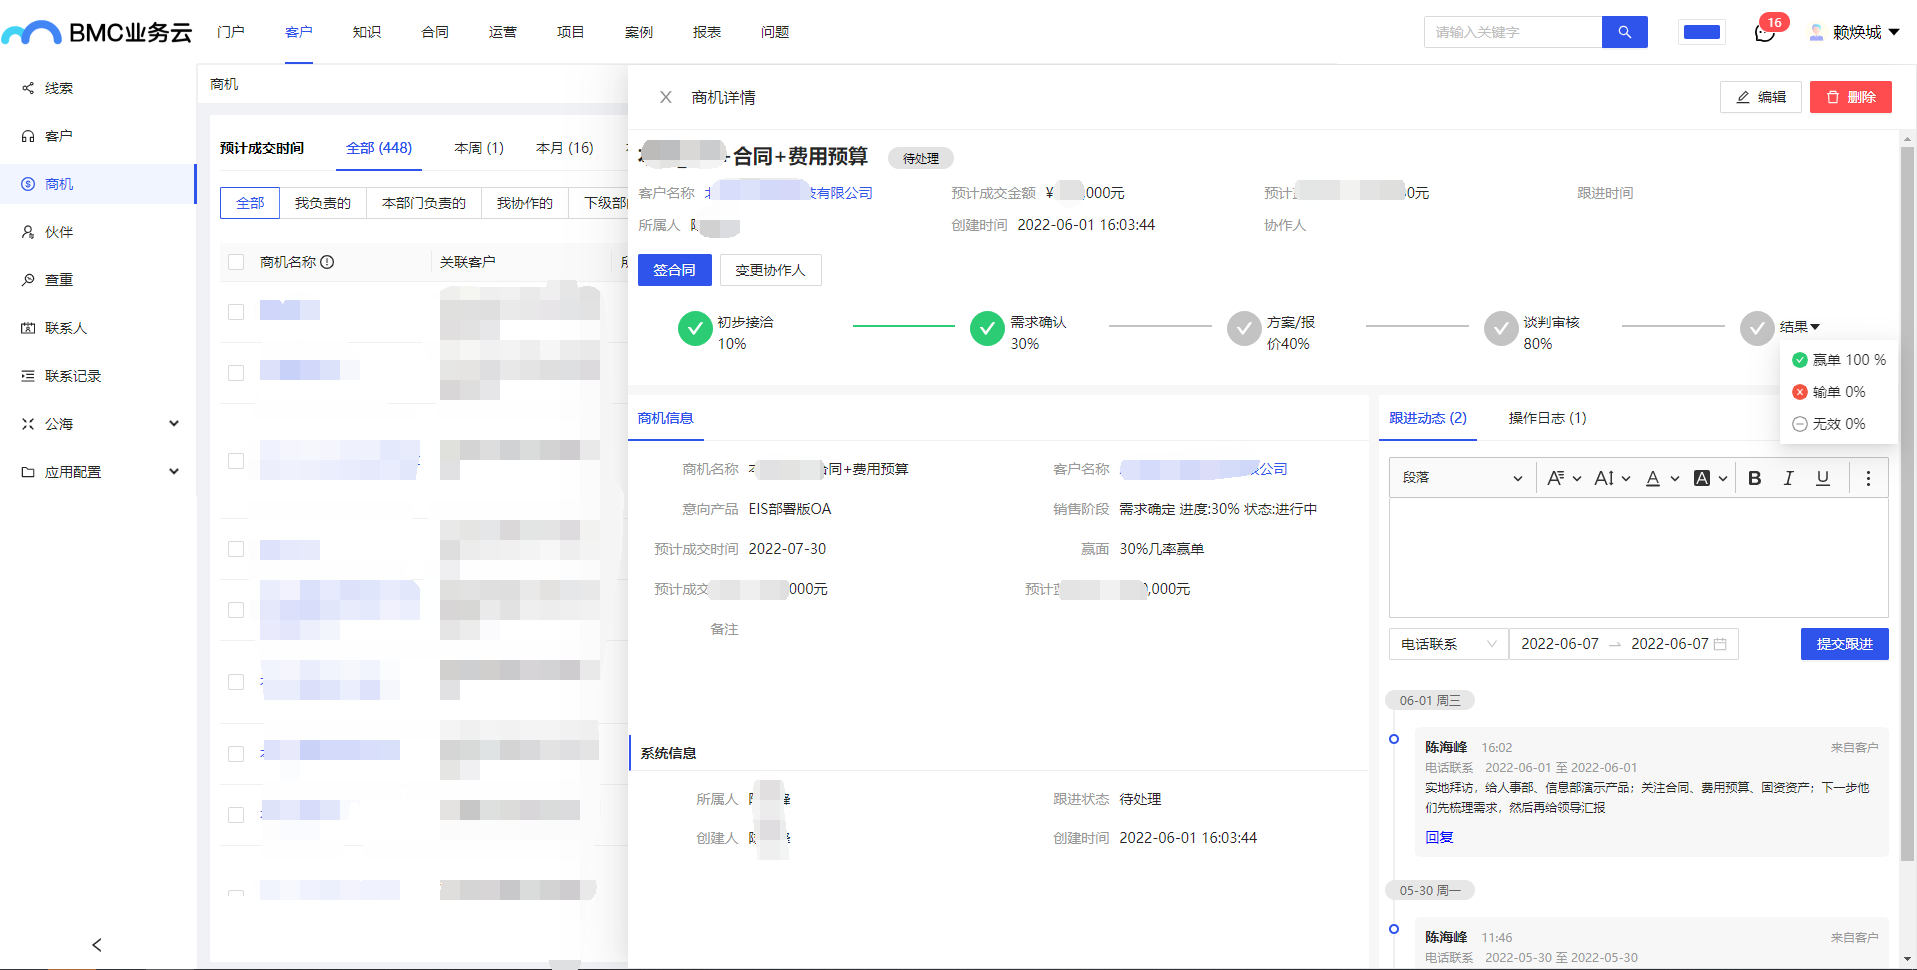Click the 方案/报价 stage check icon
This screenshot has height=970, width=1917.
[x=1244, y=328]
